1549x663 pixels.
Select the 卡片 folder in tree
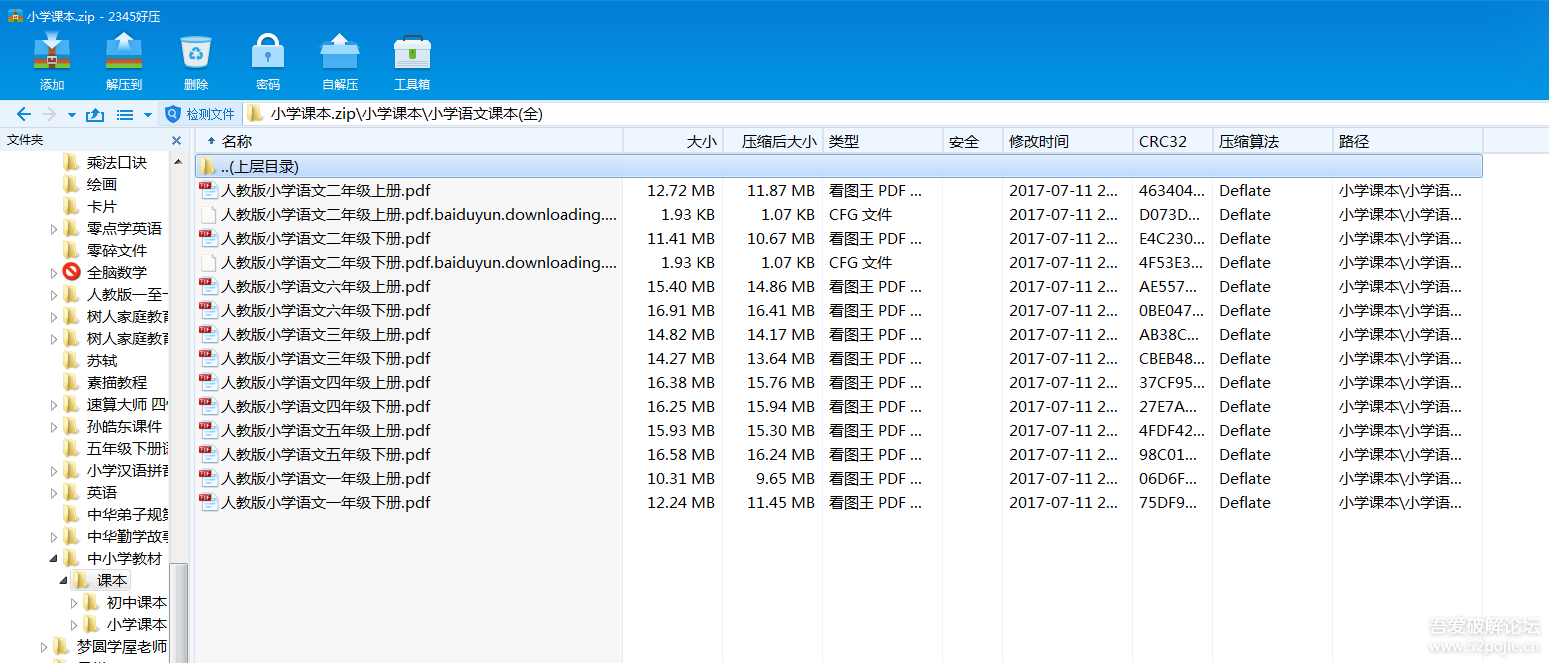(x=101, y=206)
